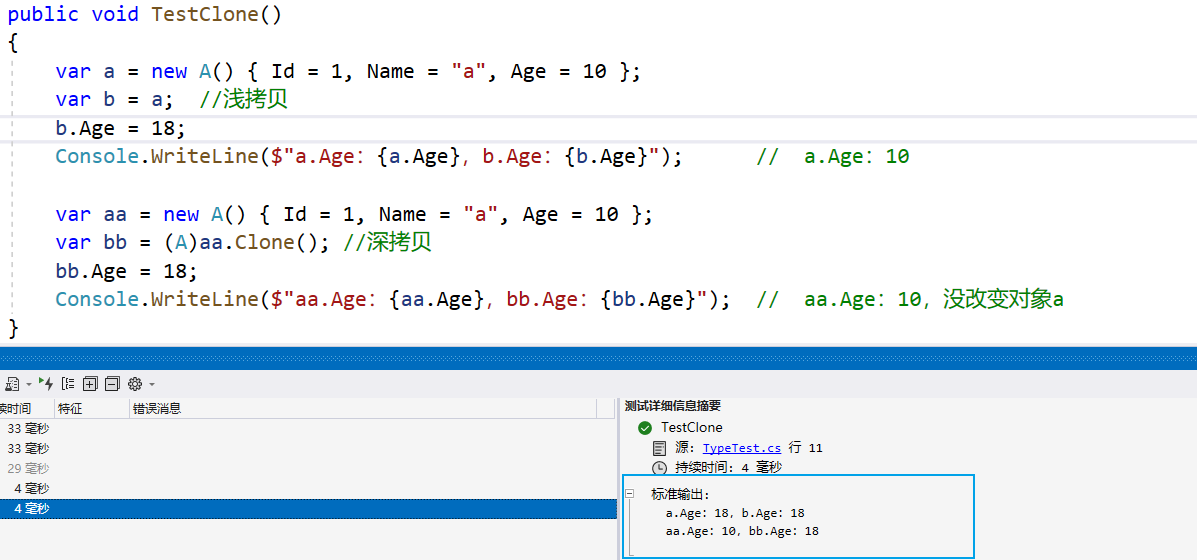Screen dimensions: 1197x560
Task: Click the 错误消息 column header
Action: (156, 408)
